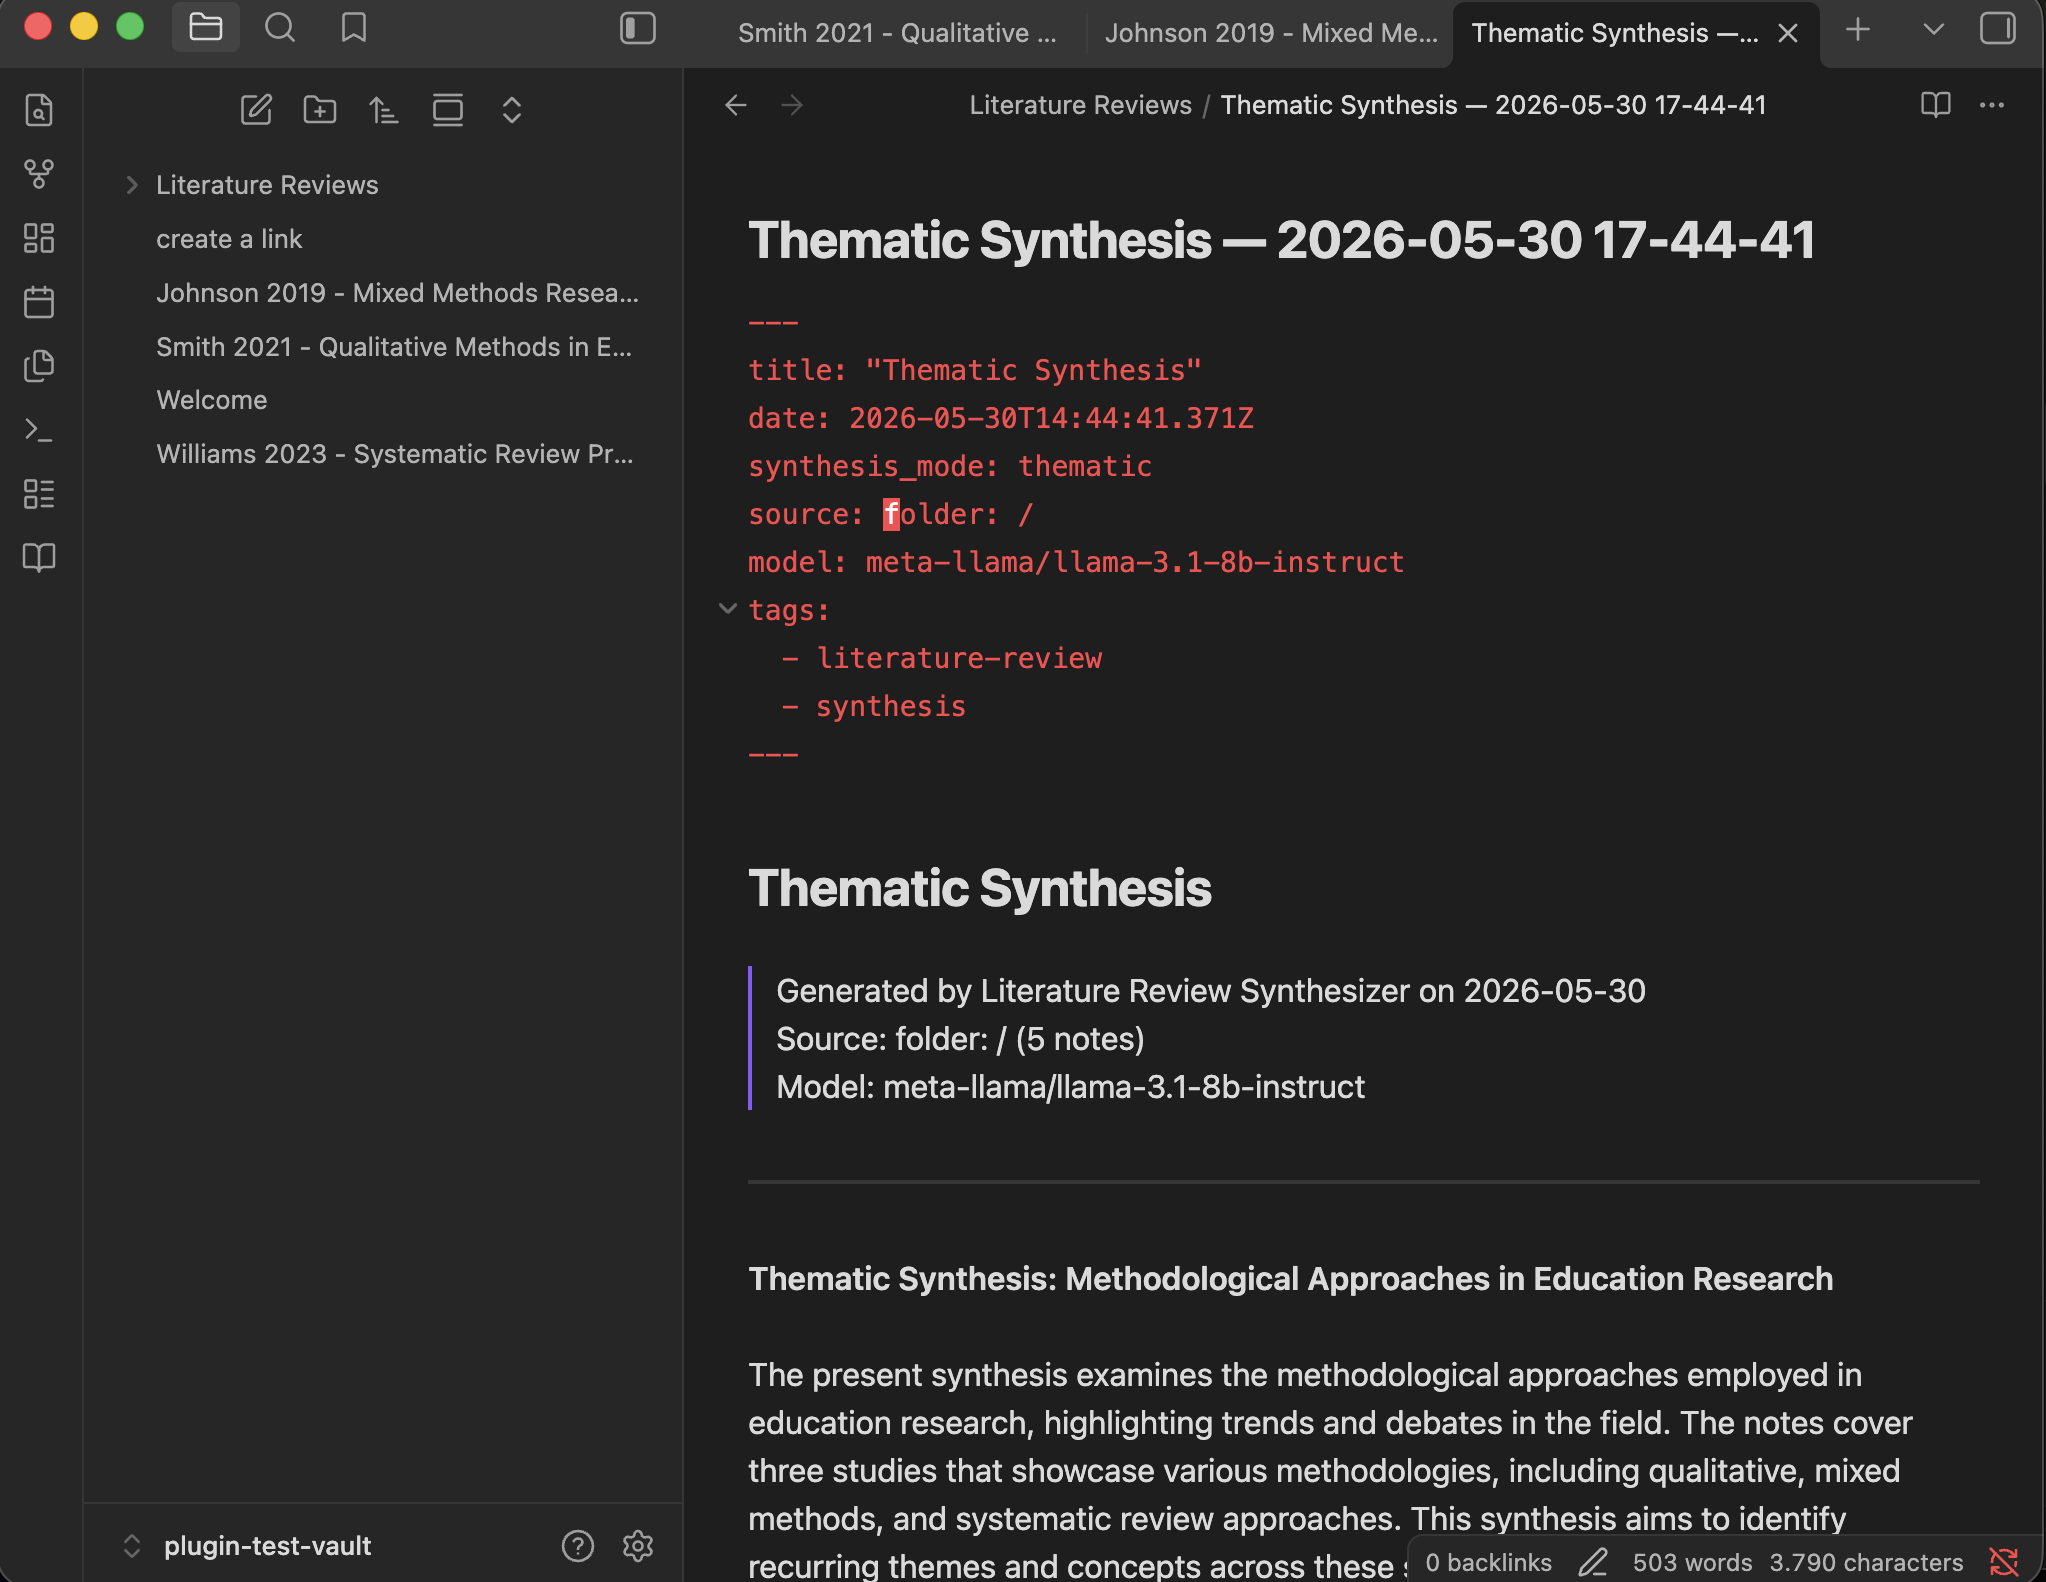Collapse the tags property list
2046x1582 pixels.
point(728,609)
